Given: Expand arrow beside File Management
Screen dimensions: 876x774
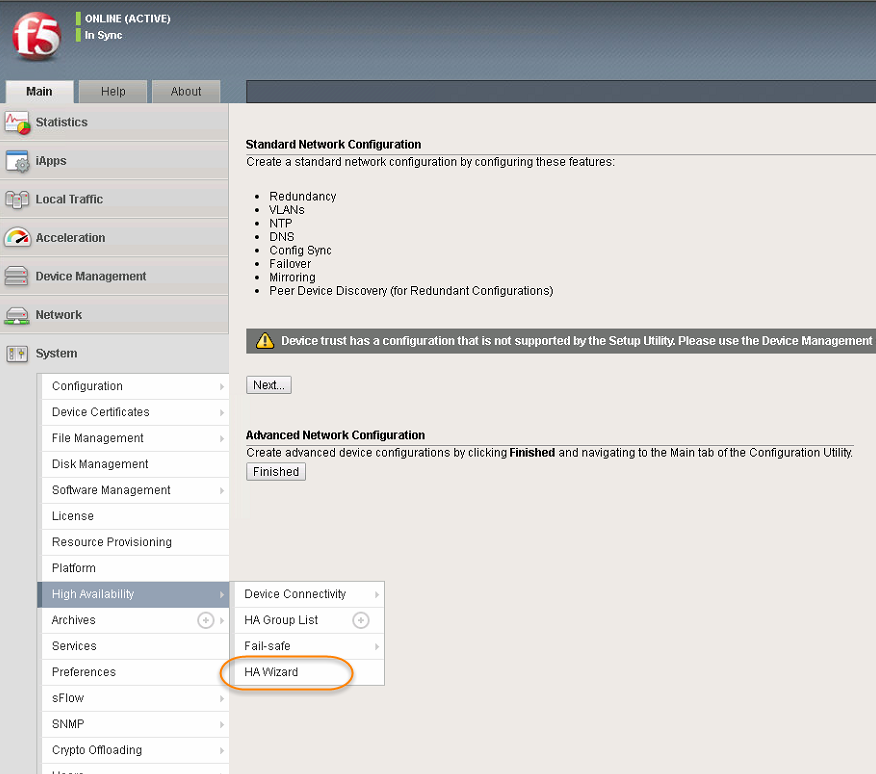Looking at the screenshot, I should coord(222,439).
